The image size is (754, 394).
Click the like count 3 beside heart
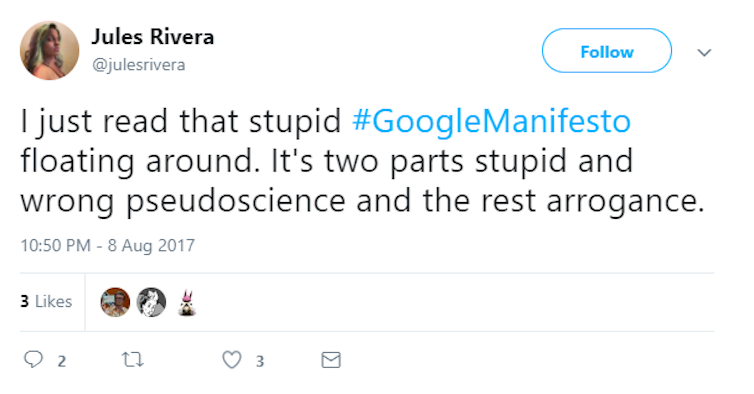260,361
